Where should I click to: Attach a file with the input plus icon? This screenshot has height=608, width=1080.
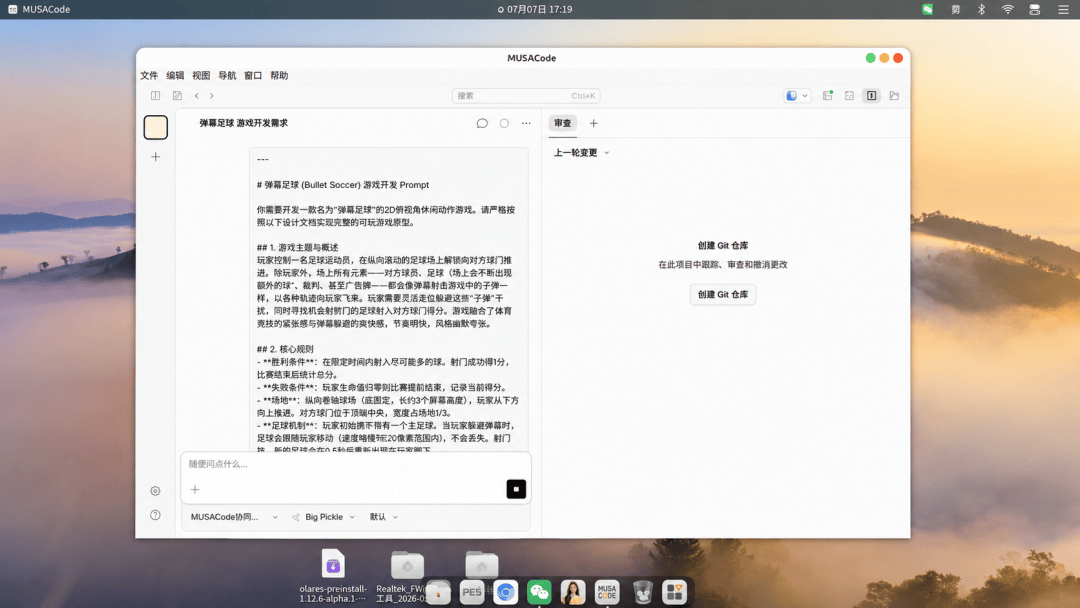click(x=195, y=490)
